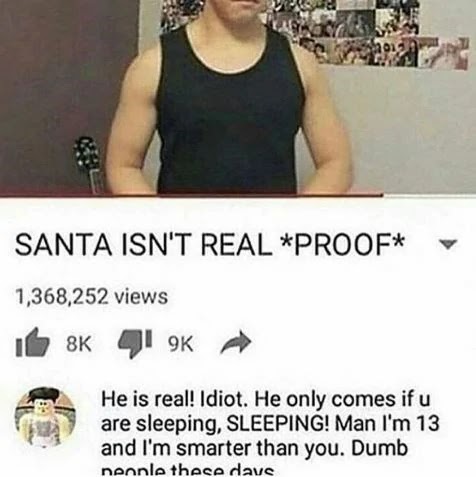Seek along the red video progress bar
The image size is (476, 477).
192,195
